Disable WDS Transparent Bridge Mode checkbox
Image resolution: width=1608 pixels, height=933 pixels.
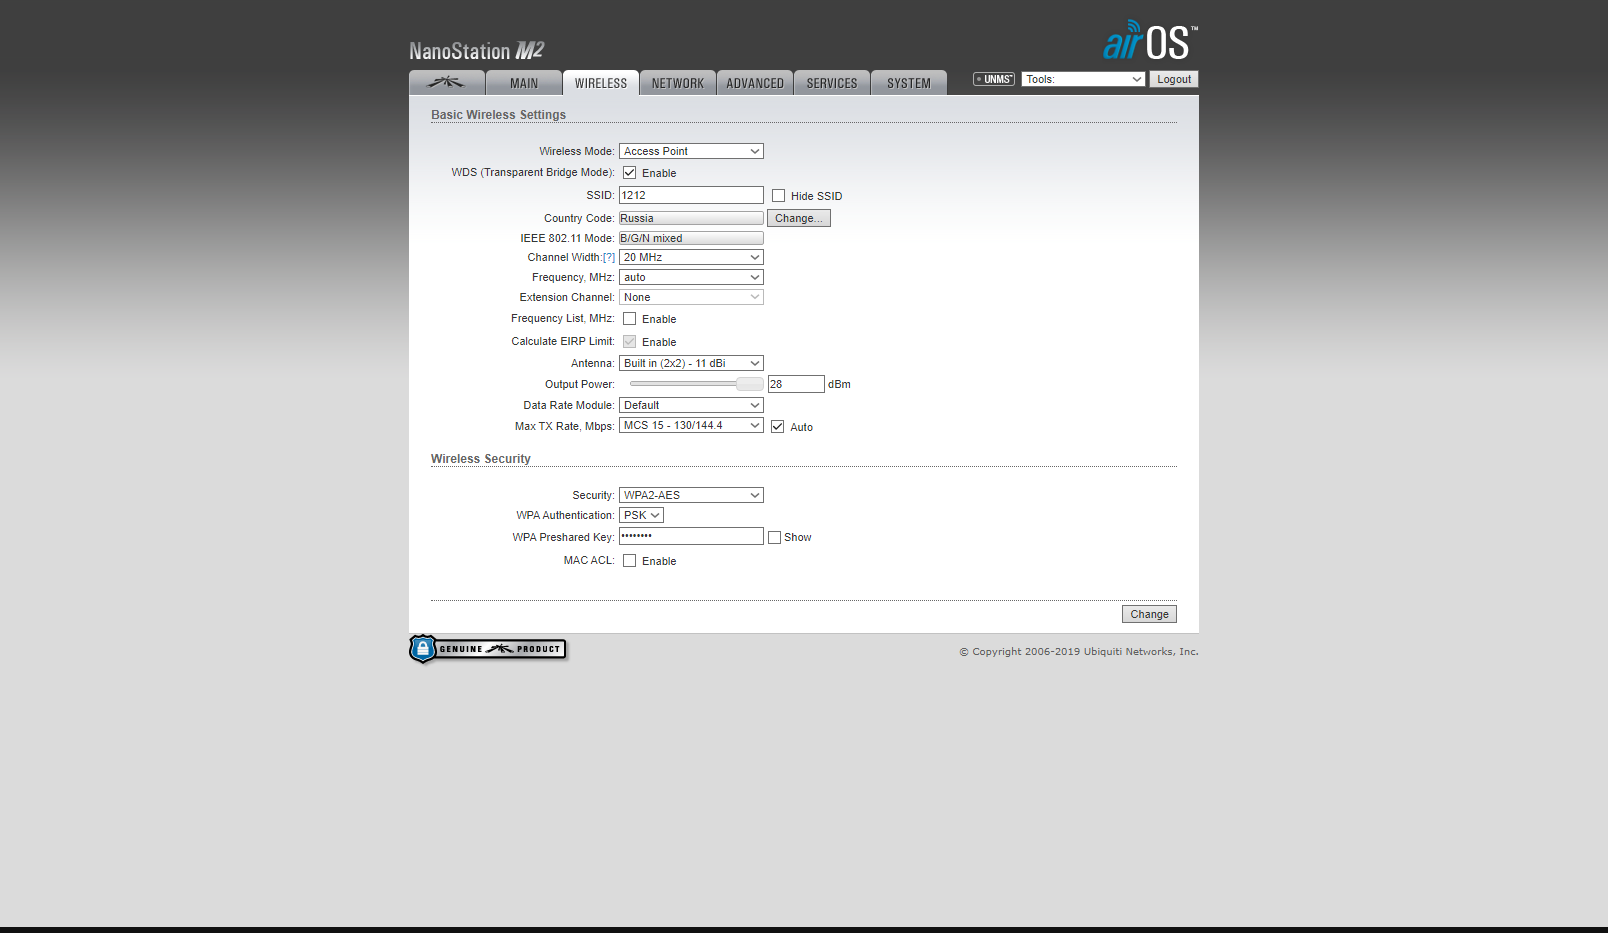pos(630,173)
